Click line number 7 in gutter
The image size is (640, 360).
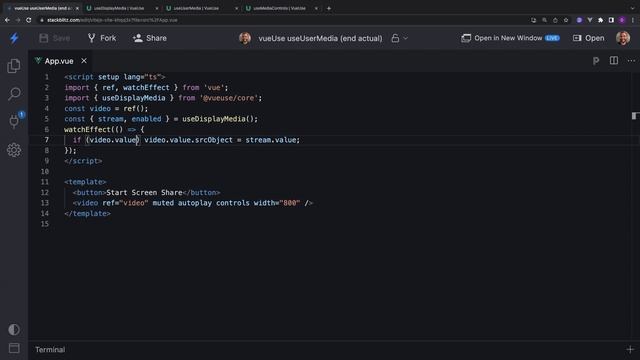coord(47,140)
